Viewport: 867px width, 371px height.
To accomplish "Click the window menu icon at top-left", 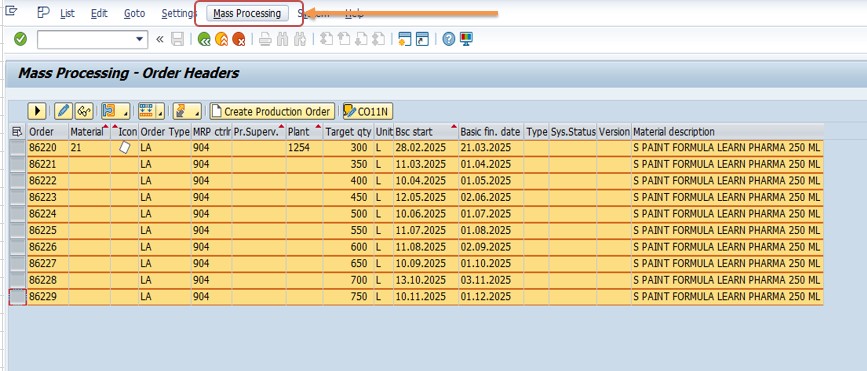I will 11,11.
